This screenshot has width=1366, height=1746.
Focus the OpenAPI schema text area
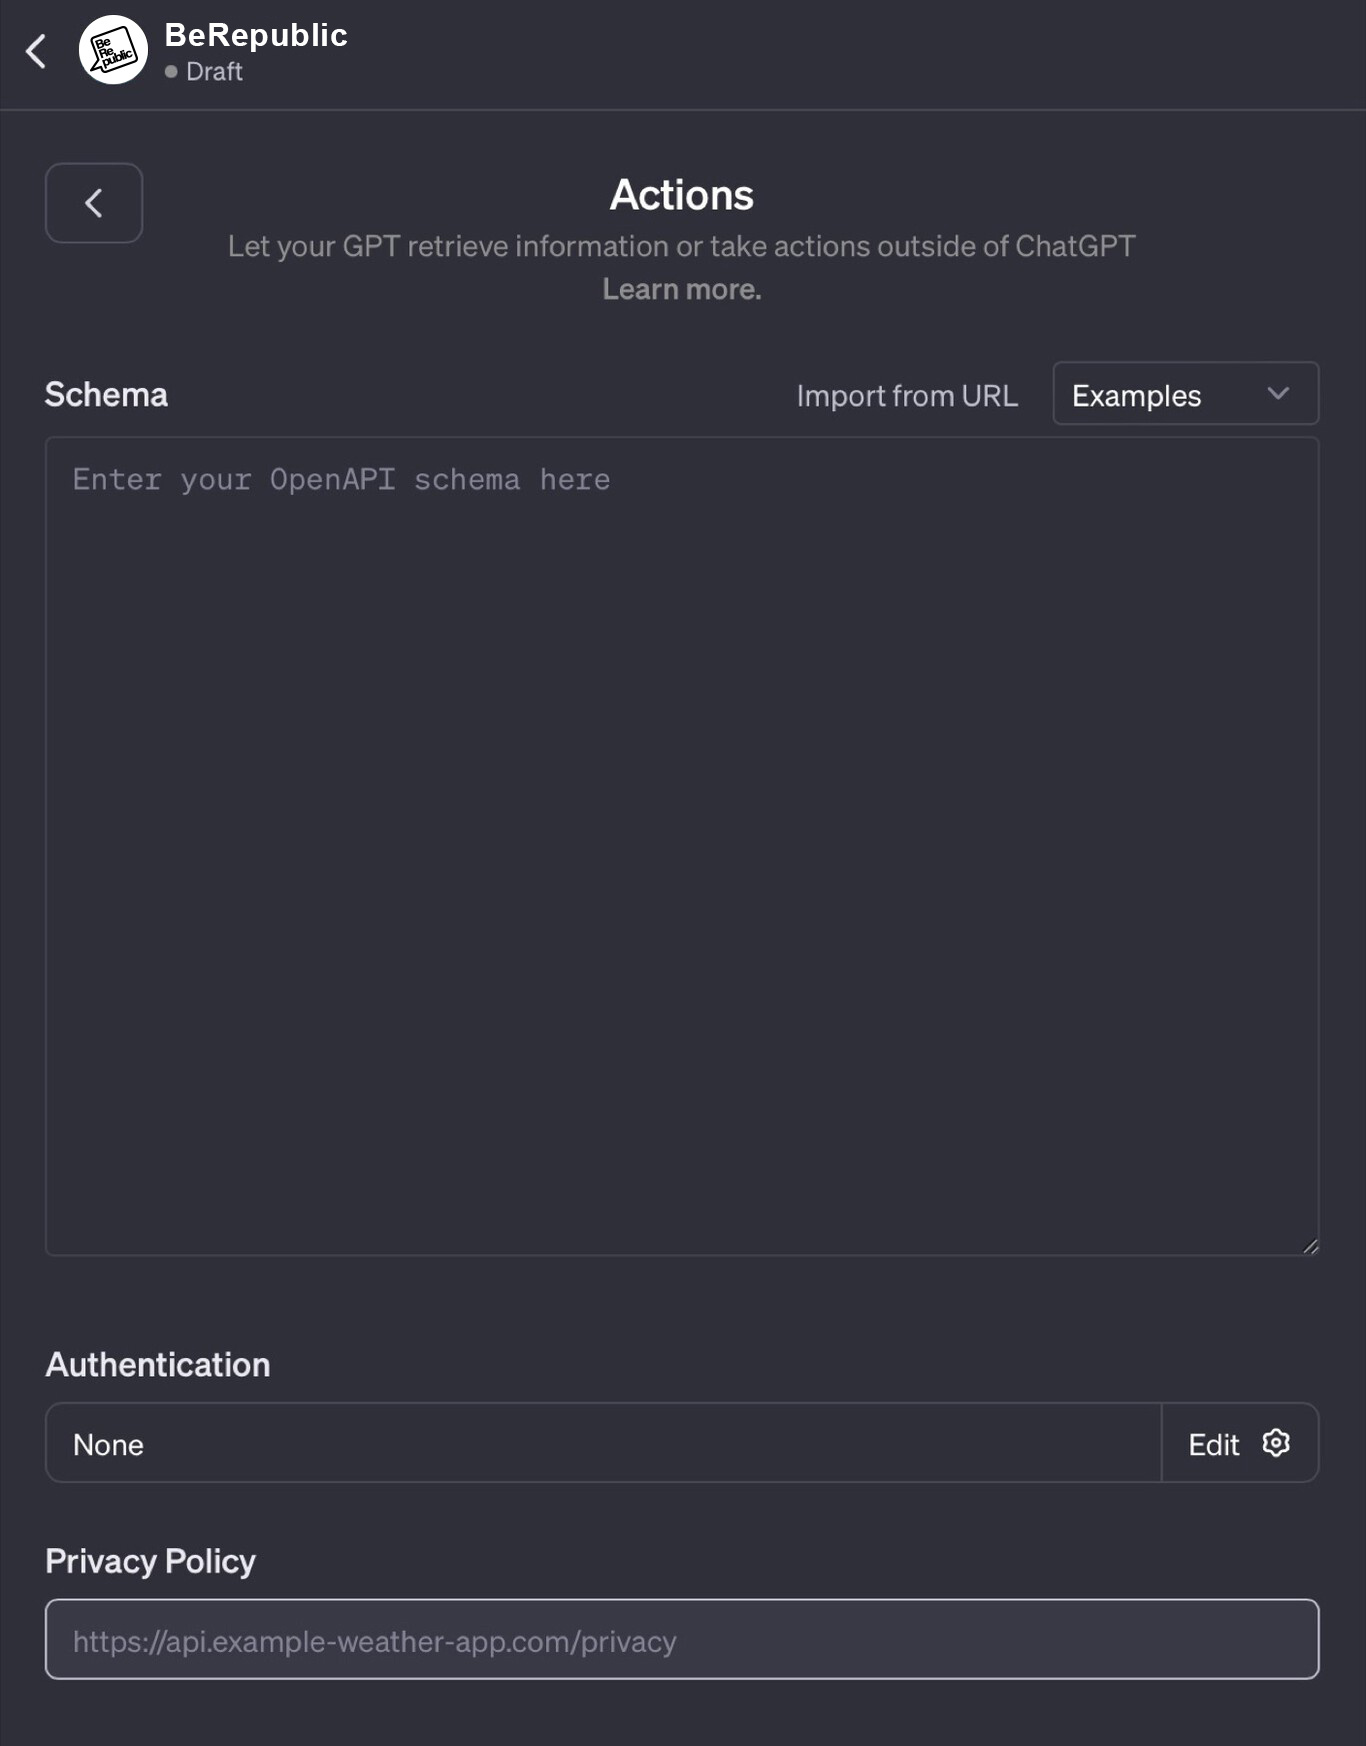[682, 846]
